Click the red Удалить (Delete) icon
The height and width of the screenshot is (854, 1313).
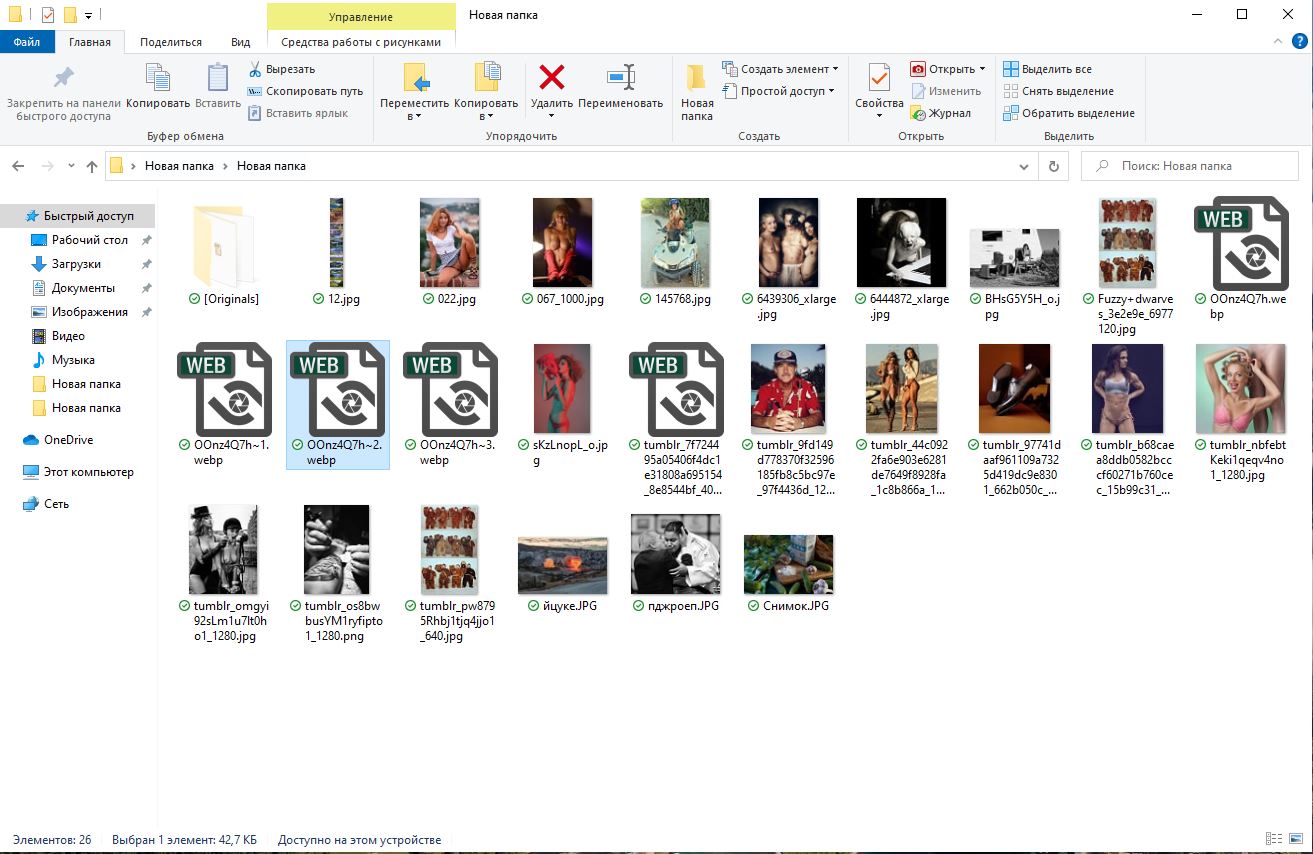(x=551, y=78)
